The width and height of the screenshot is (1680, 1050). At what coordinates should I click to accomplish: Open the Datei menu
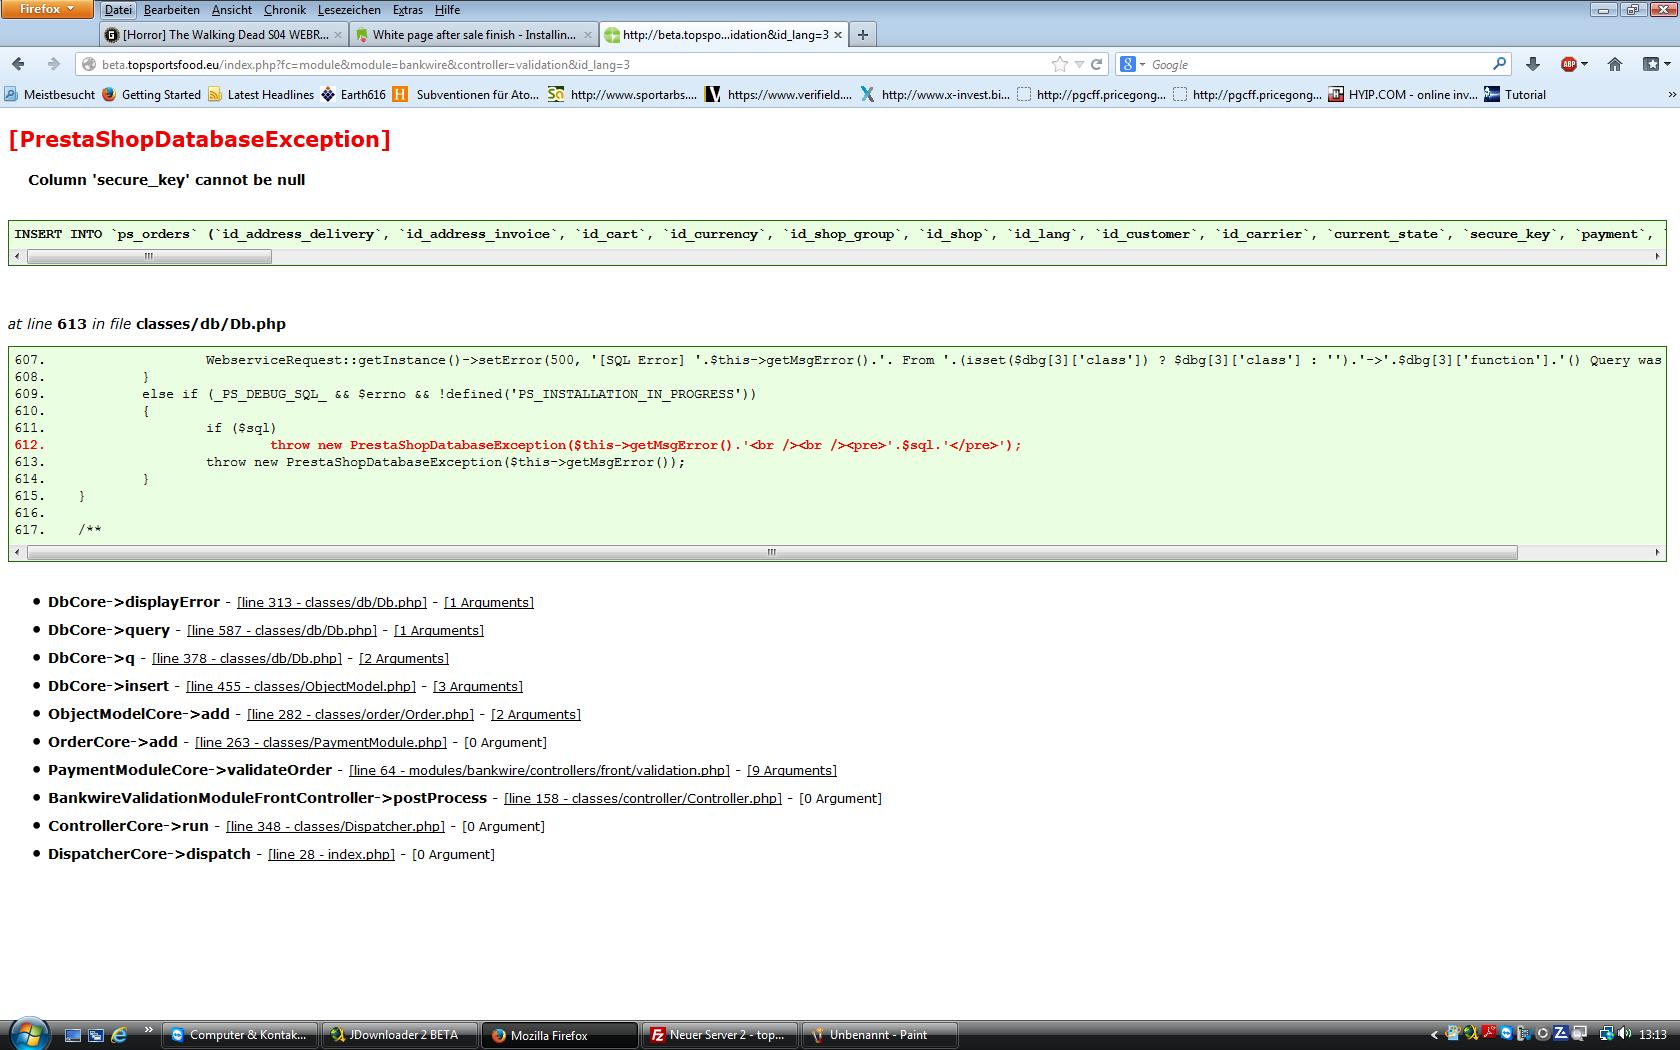(x=118, y=10)
